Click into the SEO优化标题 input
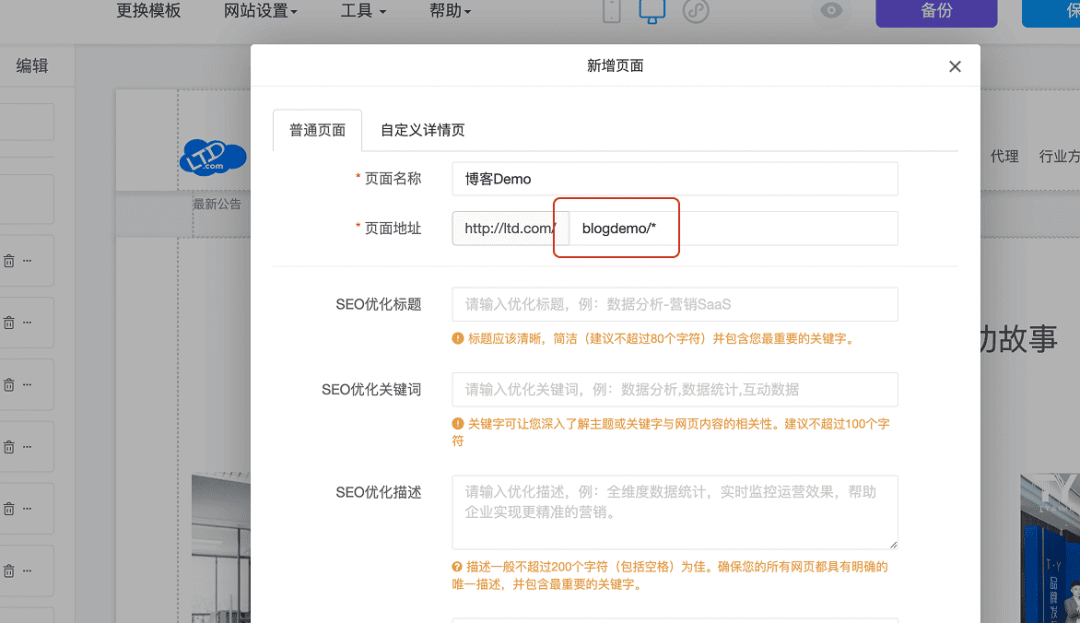The height and width of the screenshot is (623, 1080). [674, 304]
